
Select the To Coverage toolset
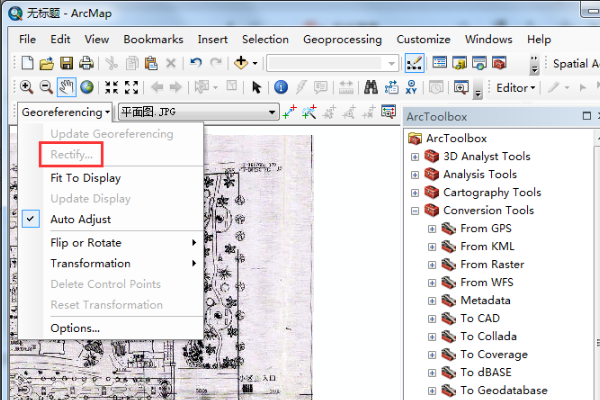tap(494, 354)
